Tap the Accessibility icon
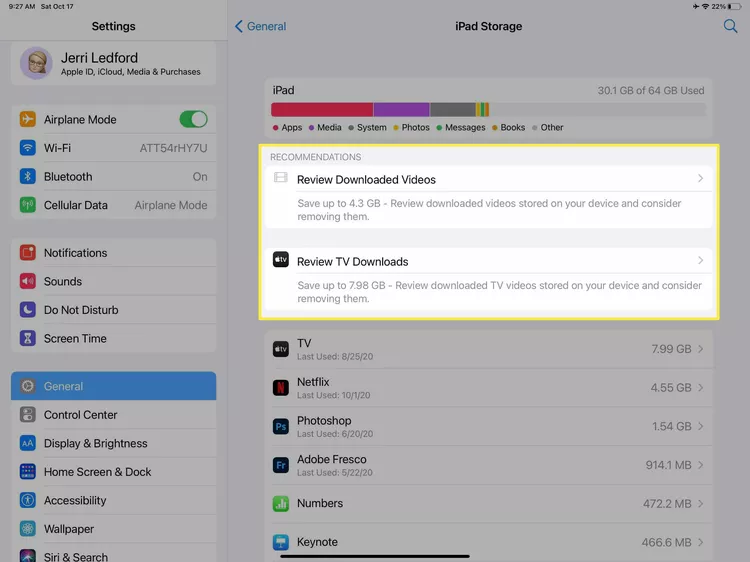Screen dimensions: 750x562 pos(28,500)
